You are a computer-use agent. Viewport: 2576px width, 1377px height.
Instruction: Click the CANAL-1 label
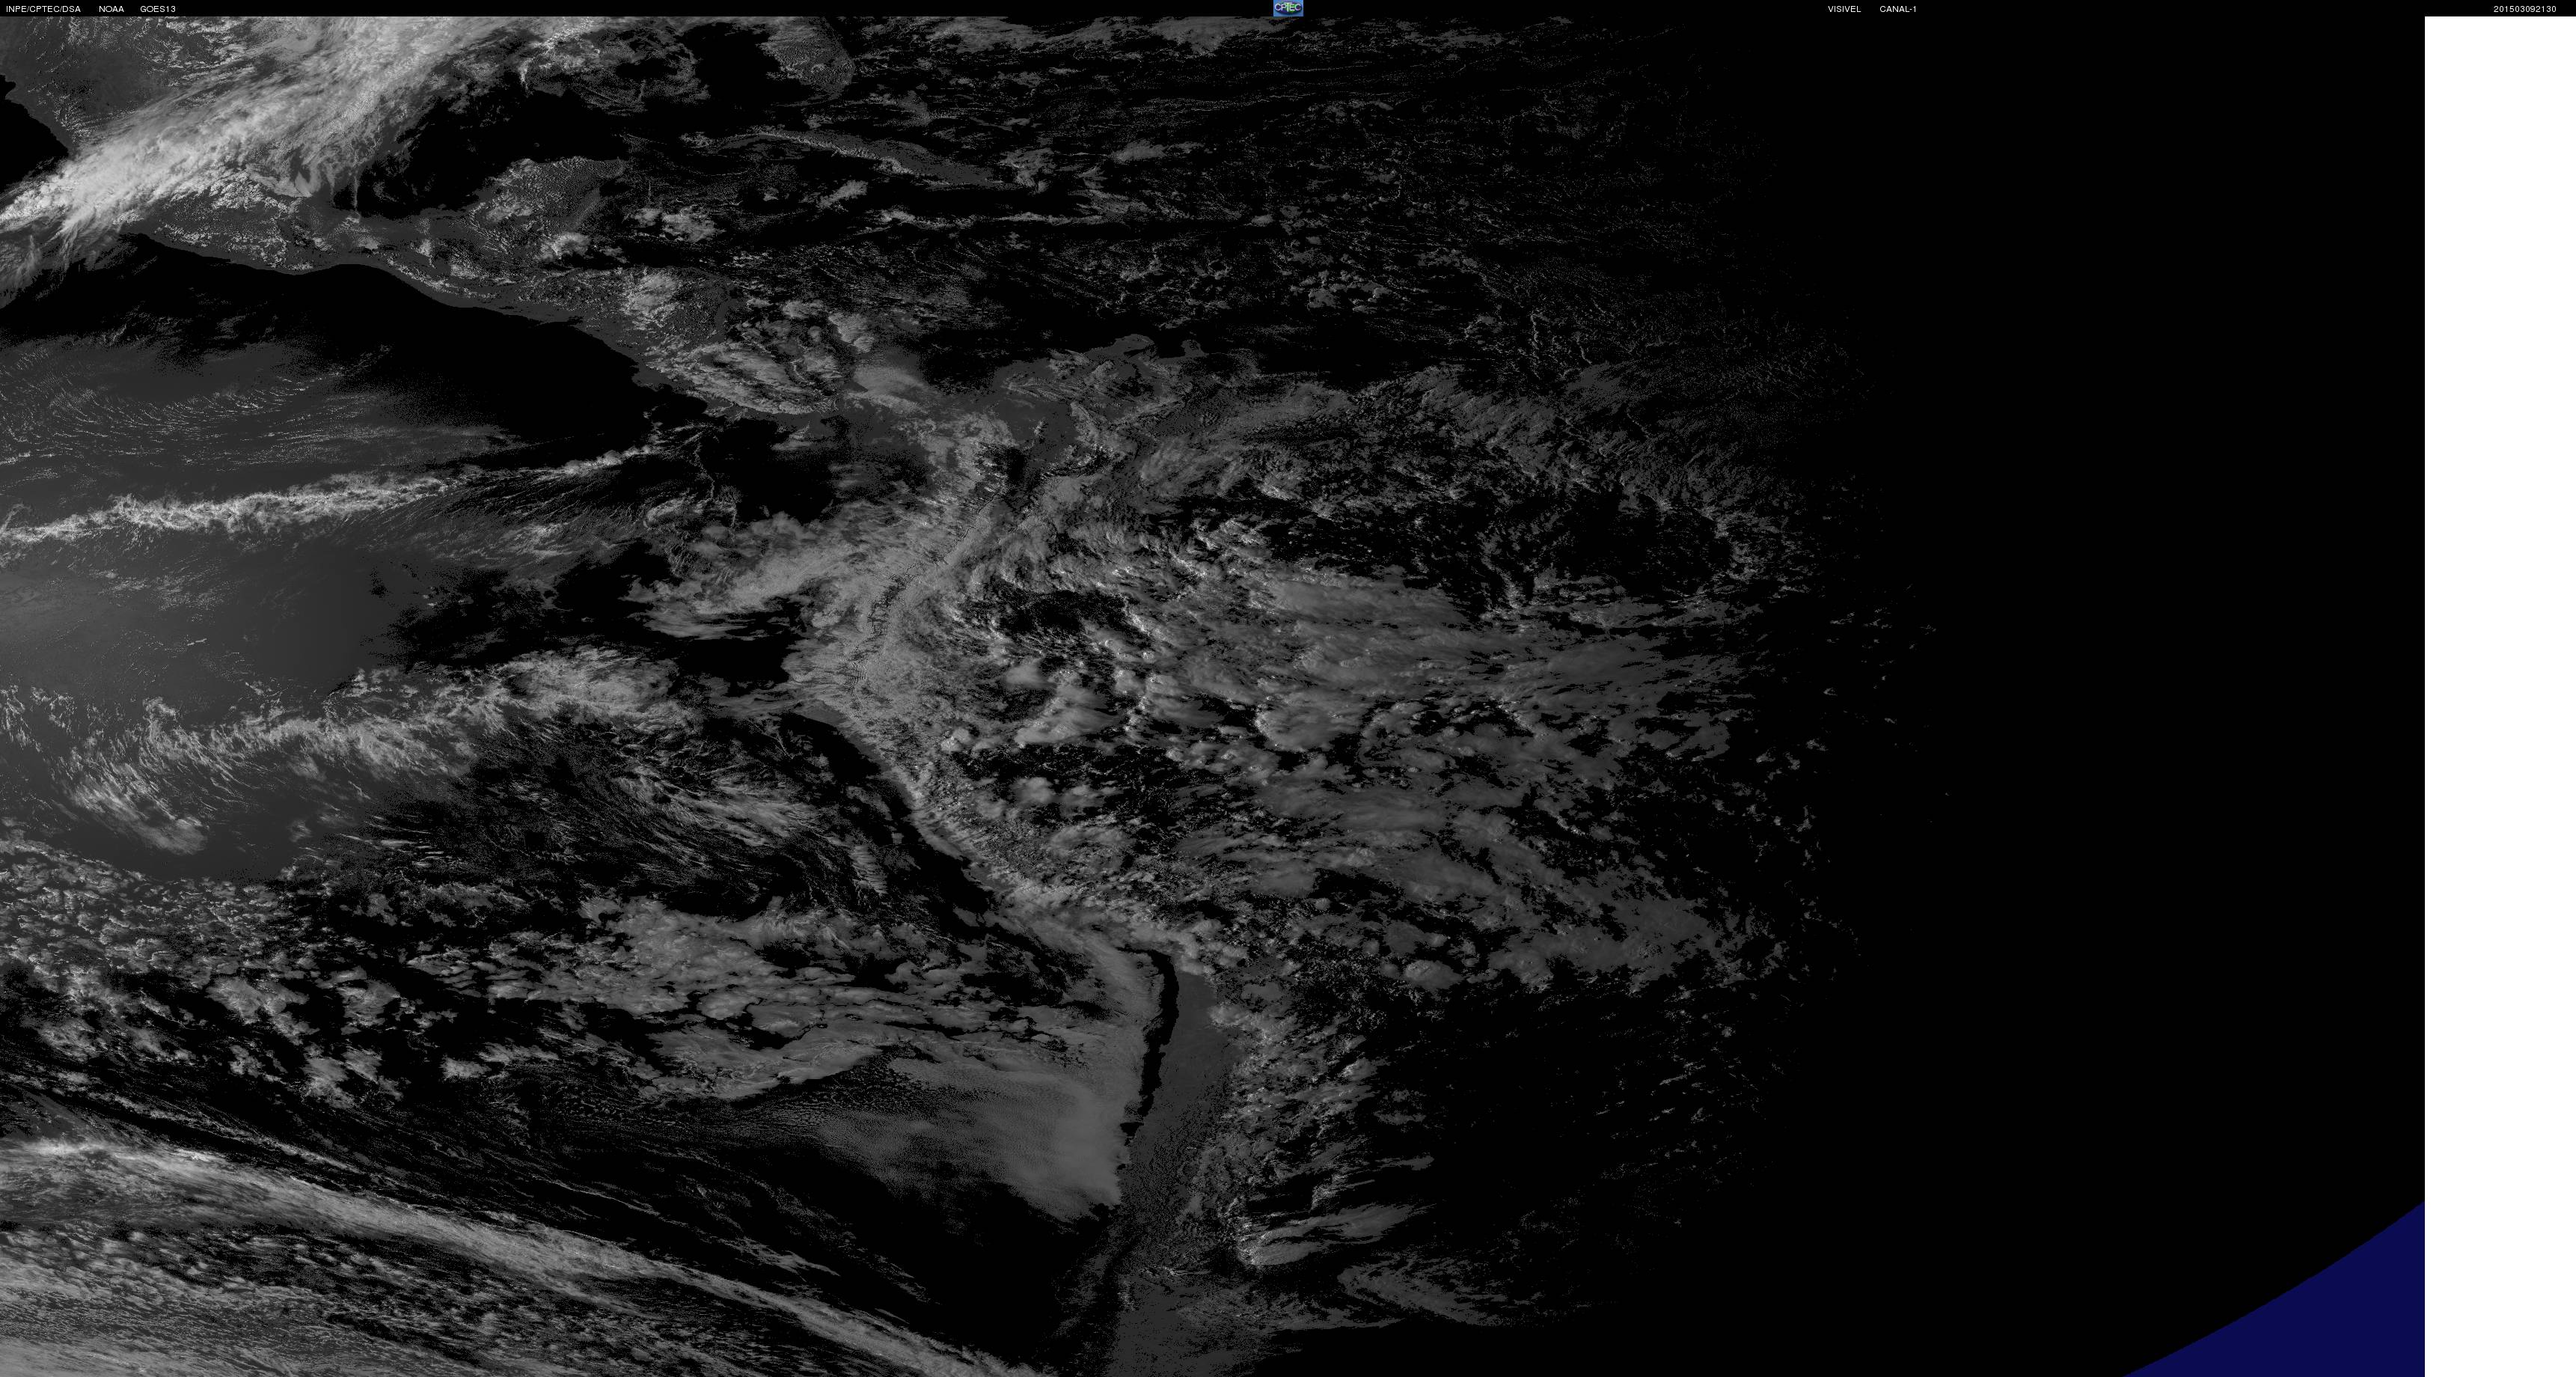click(x=1898, y=9)
